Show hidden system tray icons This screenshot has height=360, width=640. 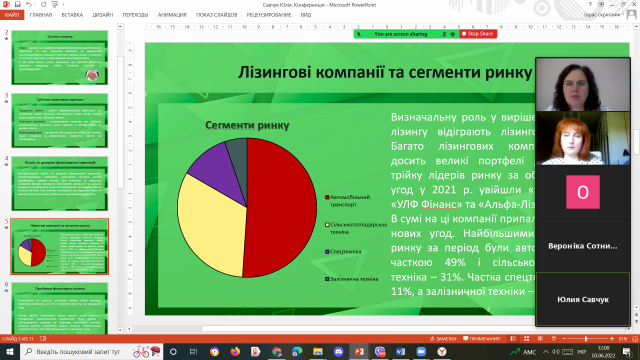[x=546, y=351]
